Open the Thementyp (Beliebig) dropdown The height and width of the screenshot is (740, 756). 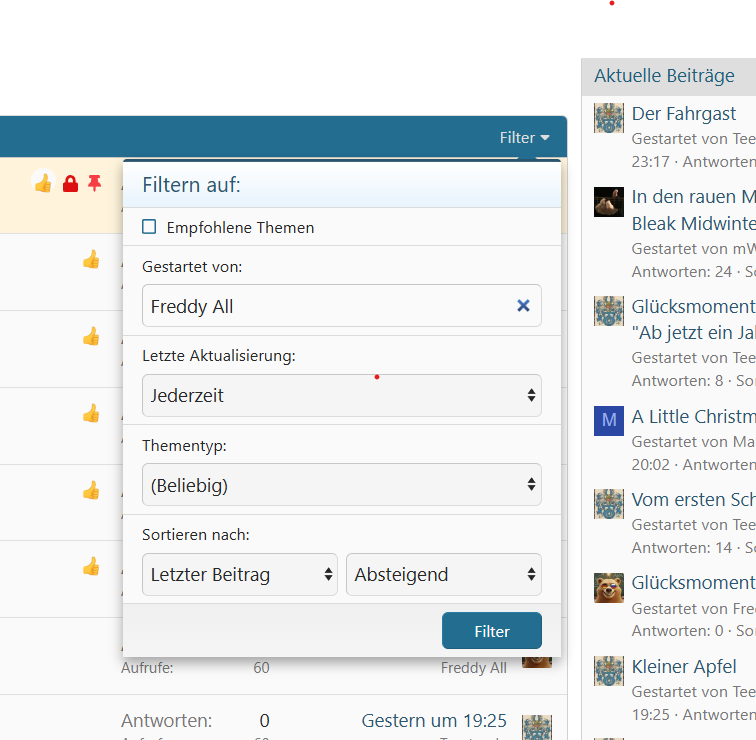coord(341,484)
